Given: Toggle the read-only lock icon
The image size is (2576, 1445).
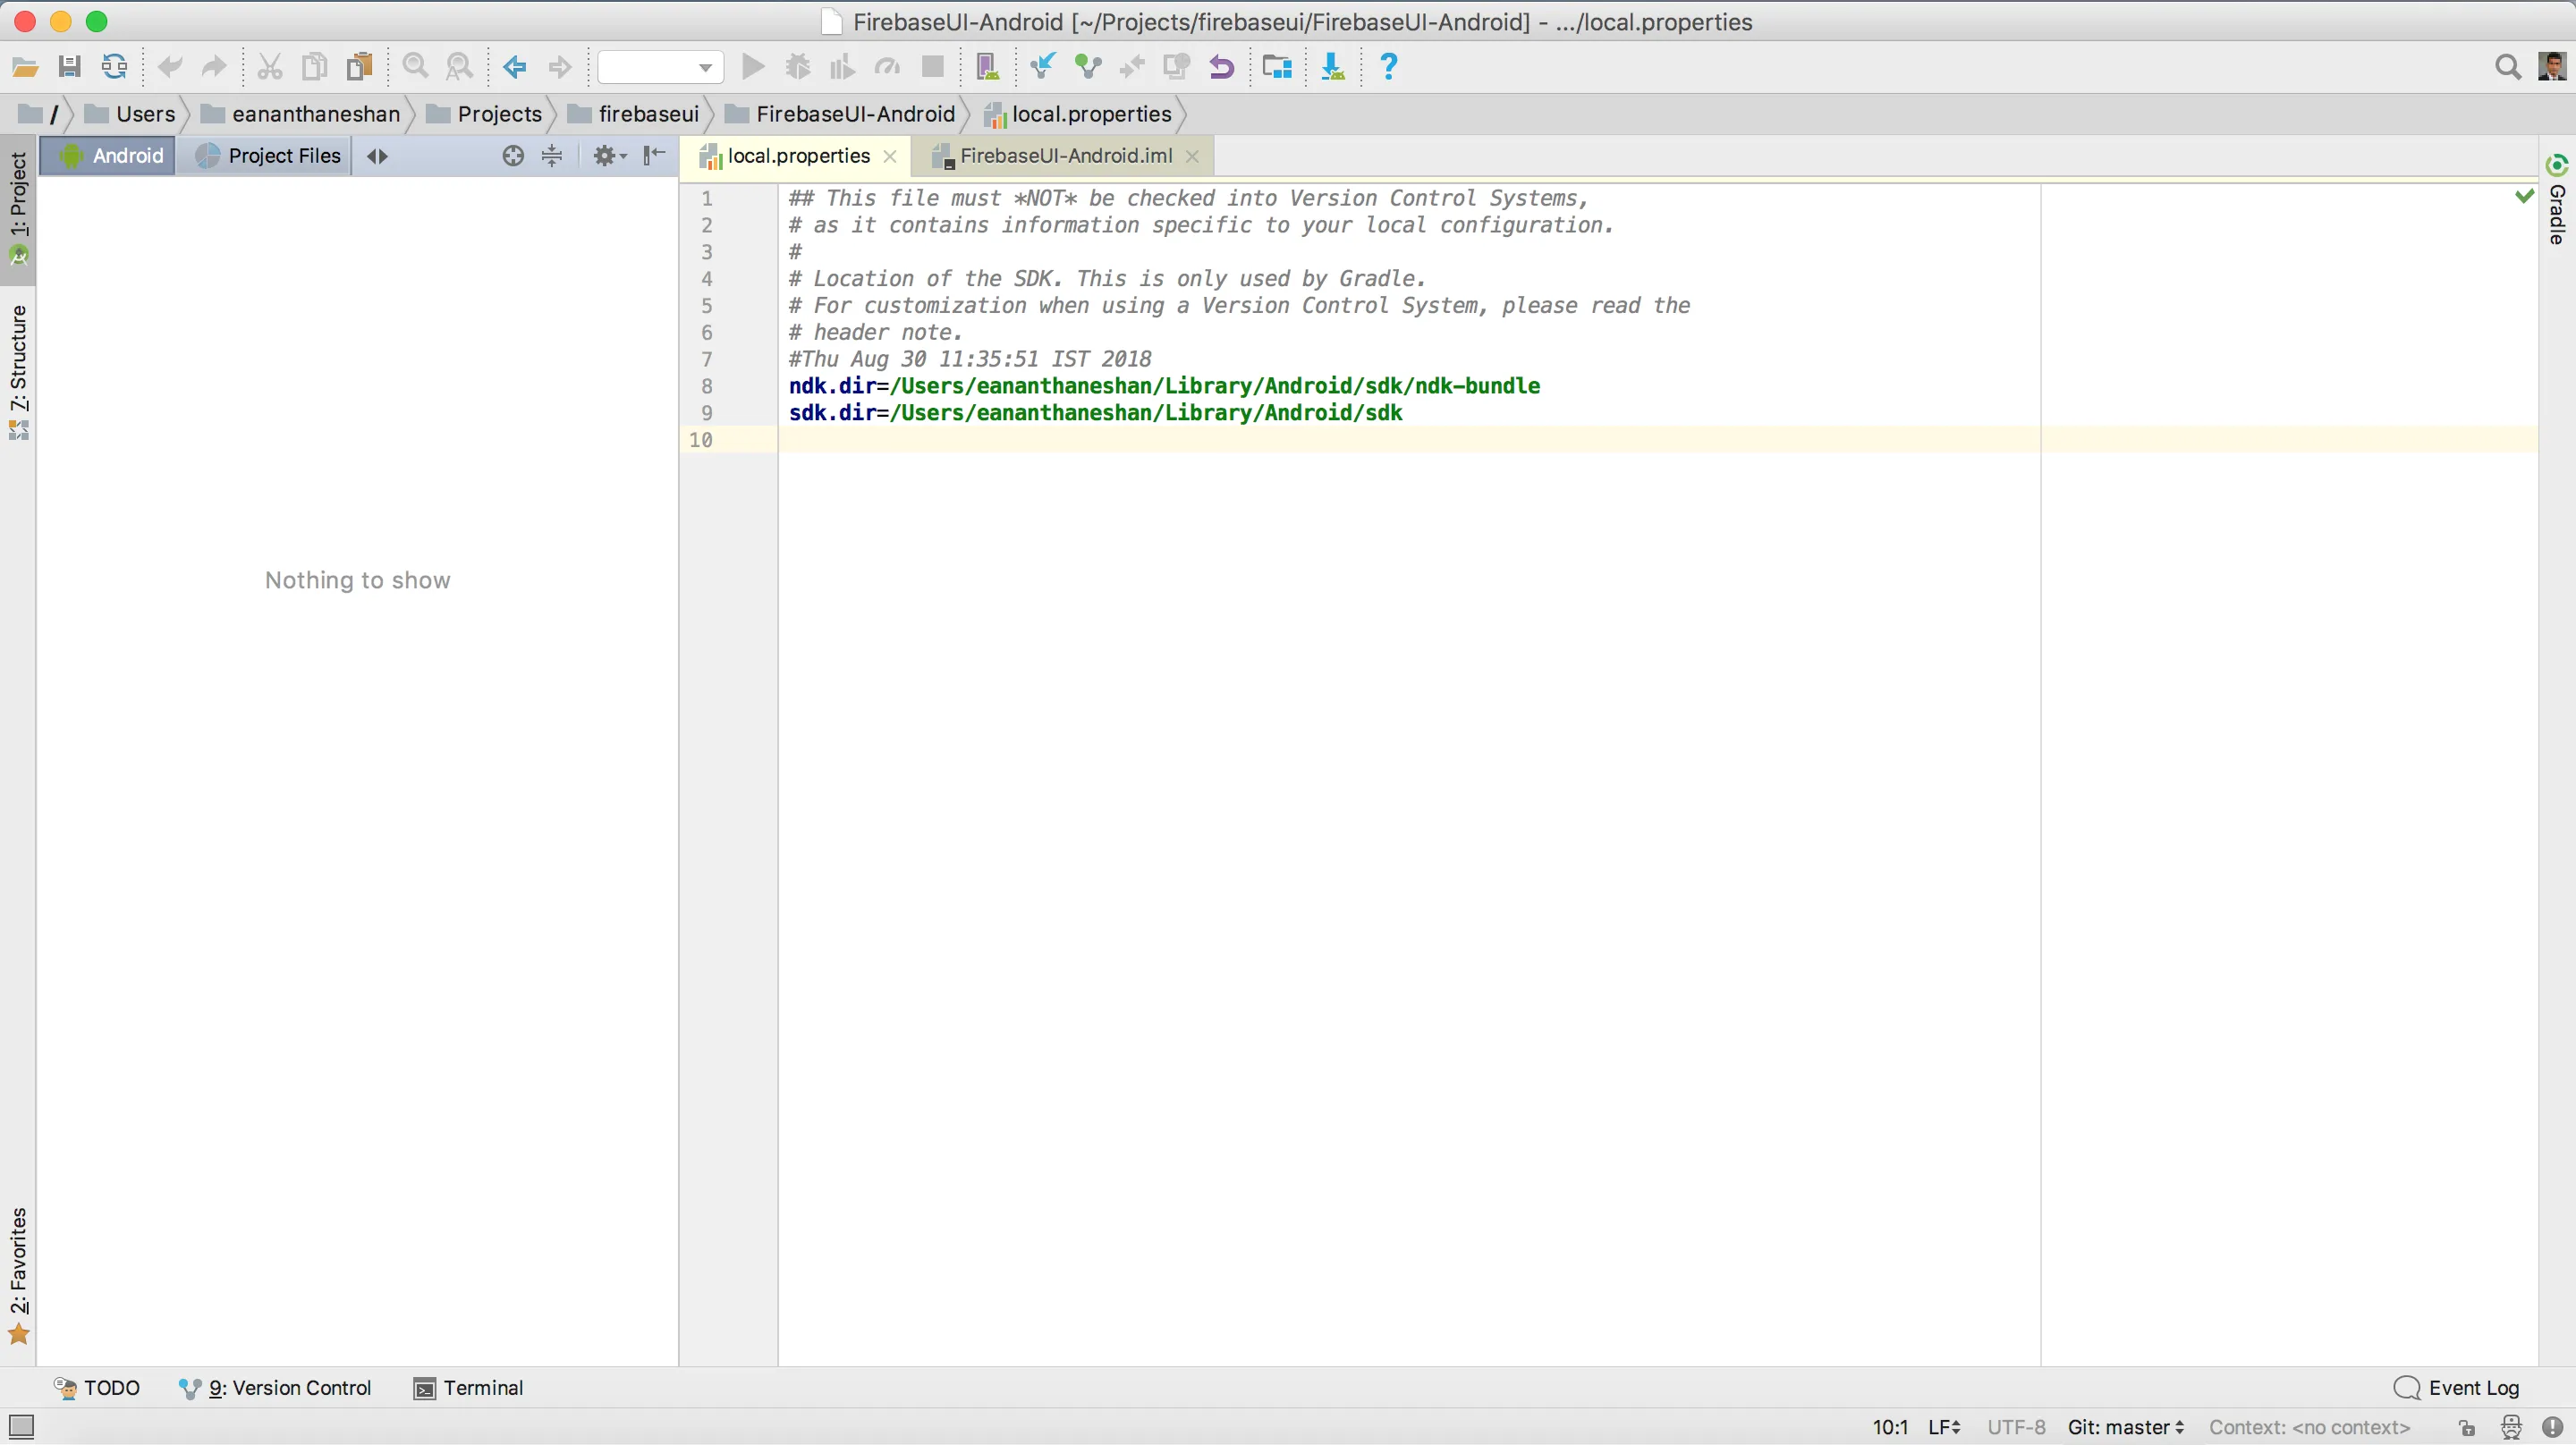Looking at the screenshot, I should pyautogui.click(x=2467, y=1428).
